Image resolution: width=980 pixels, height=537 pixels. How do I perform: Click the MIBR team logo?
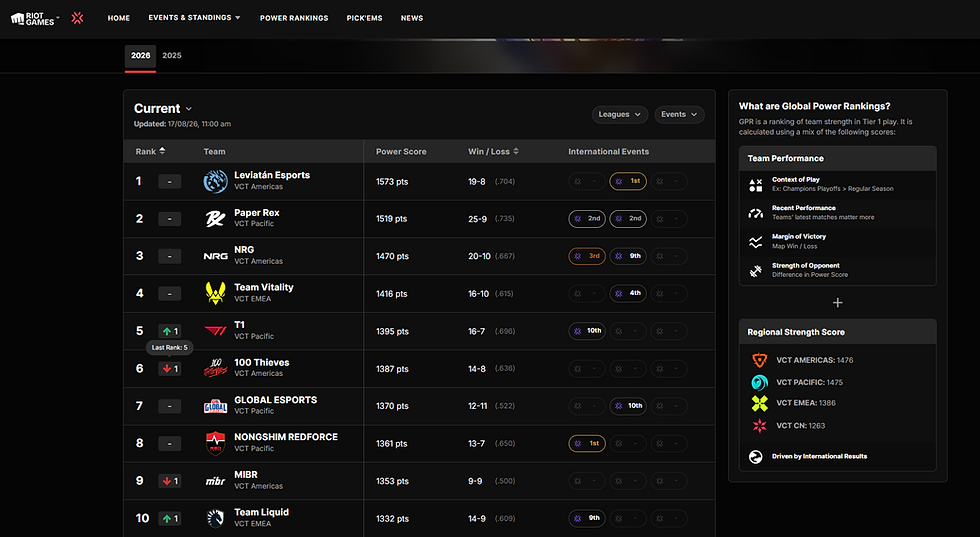coord(216,481)
